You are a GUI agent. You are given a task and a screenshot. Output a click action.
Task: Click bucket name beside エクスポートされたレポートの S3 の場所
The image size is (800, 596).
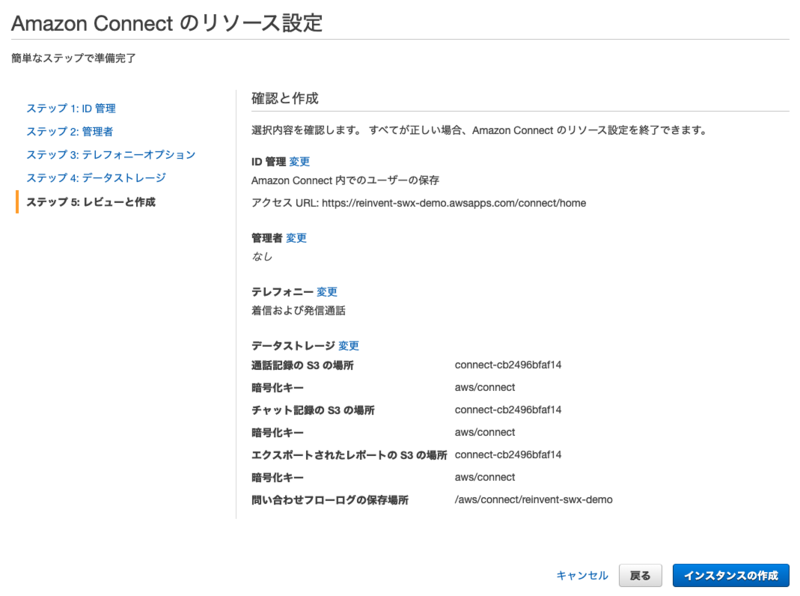click(x=508, y=455)
